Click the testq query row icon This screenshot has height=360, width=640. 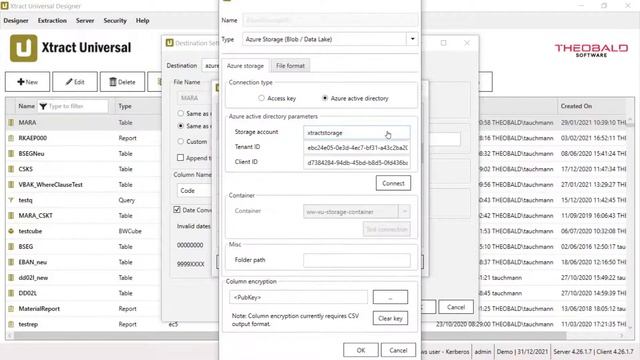click(x=11, y=200)
